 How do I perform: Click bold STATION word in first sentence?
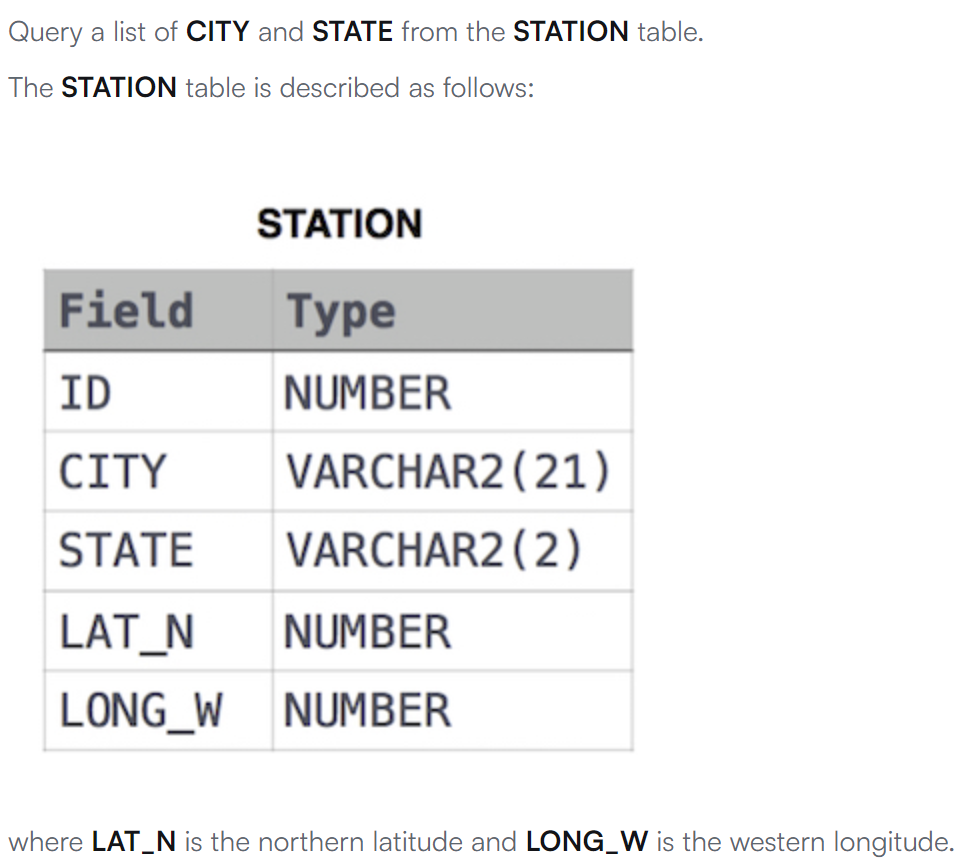[x=571, y=32]
